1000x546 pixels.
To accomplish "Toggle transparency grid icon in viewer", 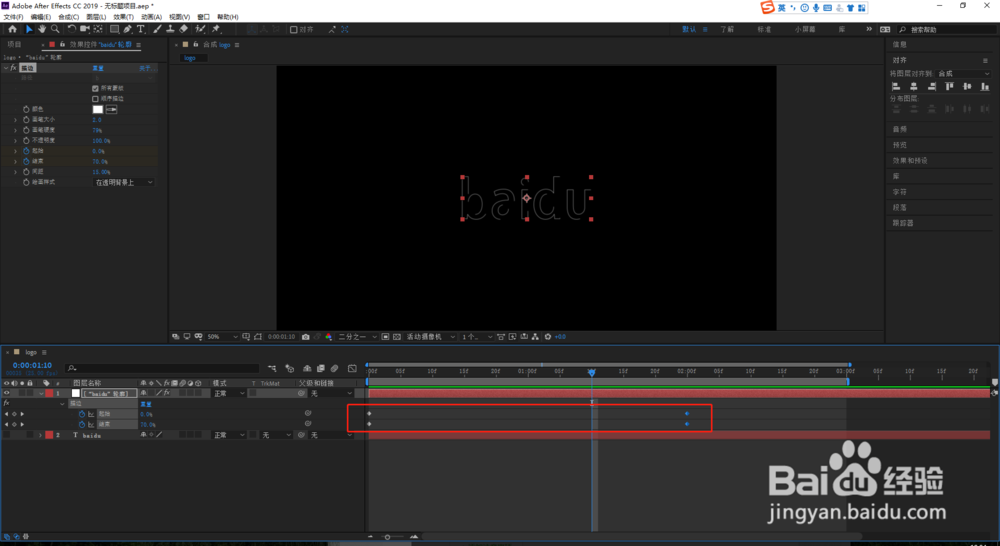I will pyautogui.click(x=397, y=337).
